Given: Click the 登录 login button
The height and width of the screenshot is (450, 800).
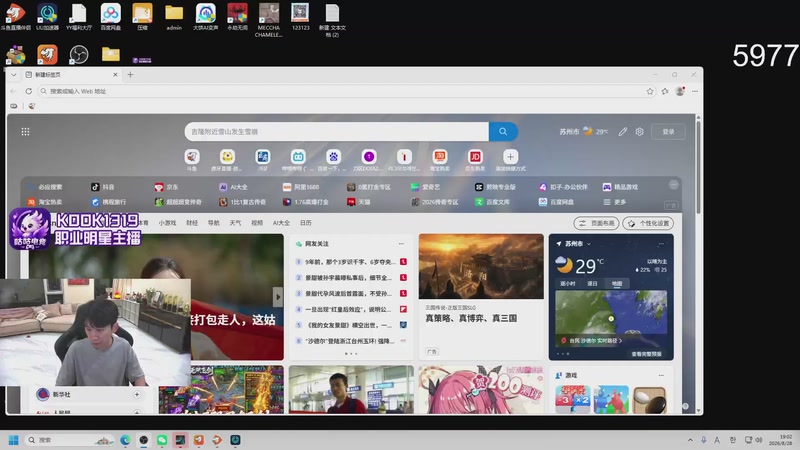Looking at the screenshot, I should tap(668, 132).
